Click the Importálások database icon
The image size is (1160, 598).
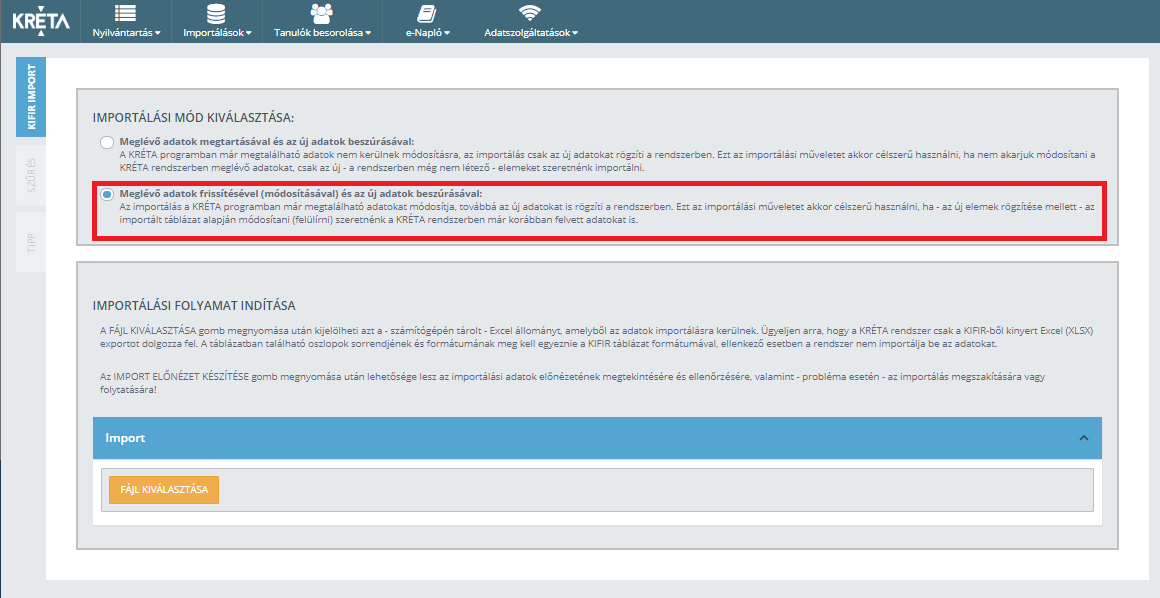217,13
